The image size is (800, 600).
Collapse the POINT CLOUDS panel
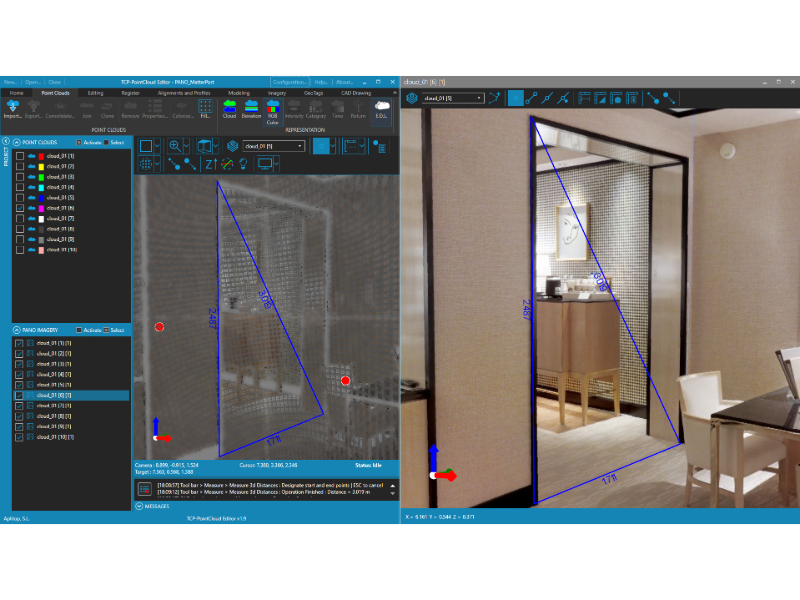tap(17, 142)
